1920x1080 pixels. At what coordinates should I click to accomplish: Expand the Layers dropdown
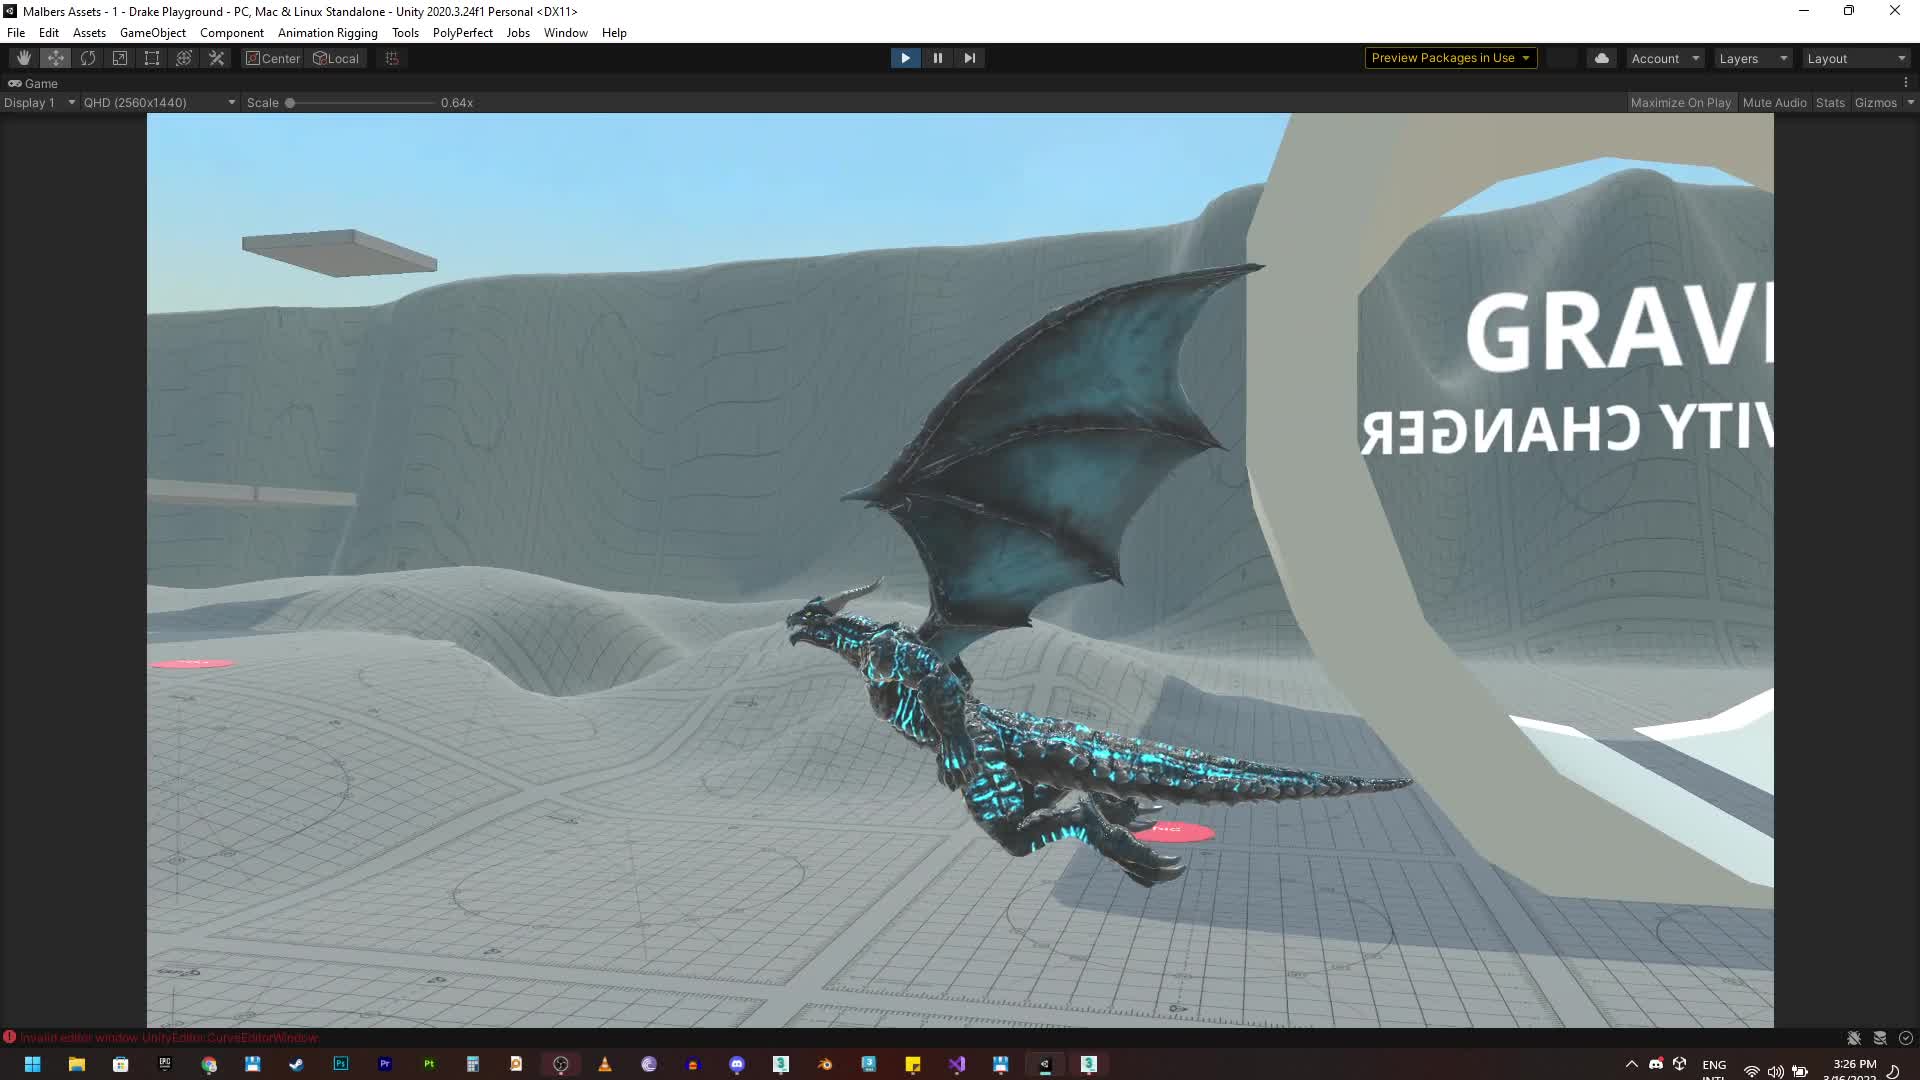tap(1752, 58)
